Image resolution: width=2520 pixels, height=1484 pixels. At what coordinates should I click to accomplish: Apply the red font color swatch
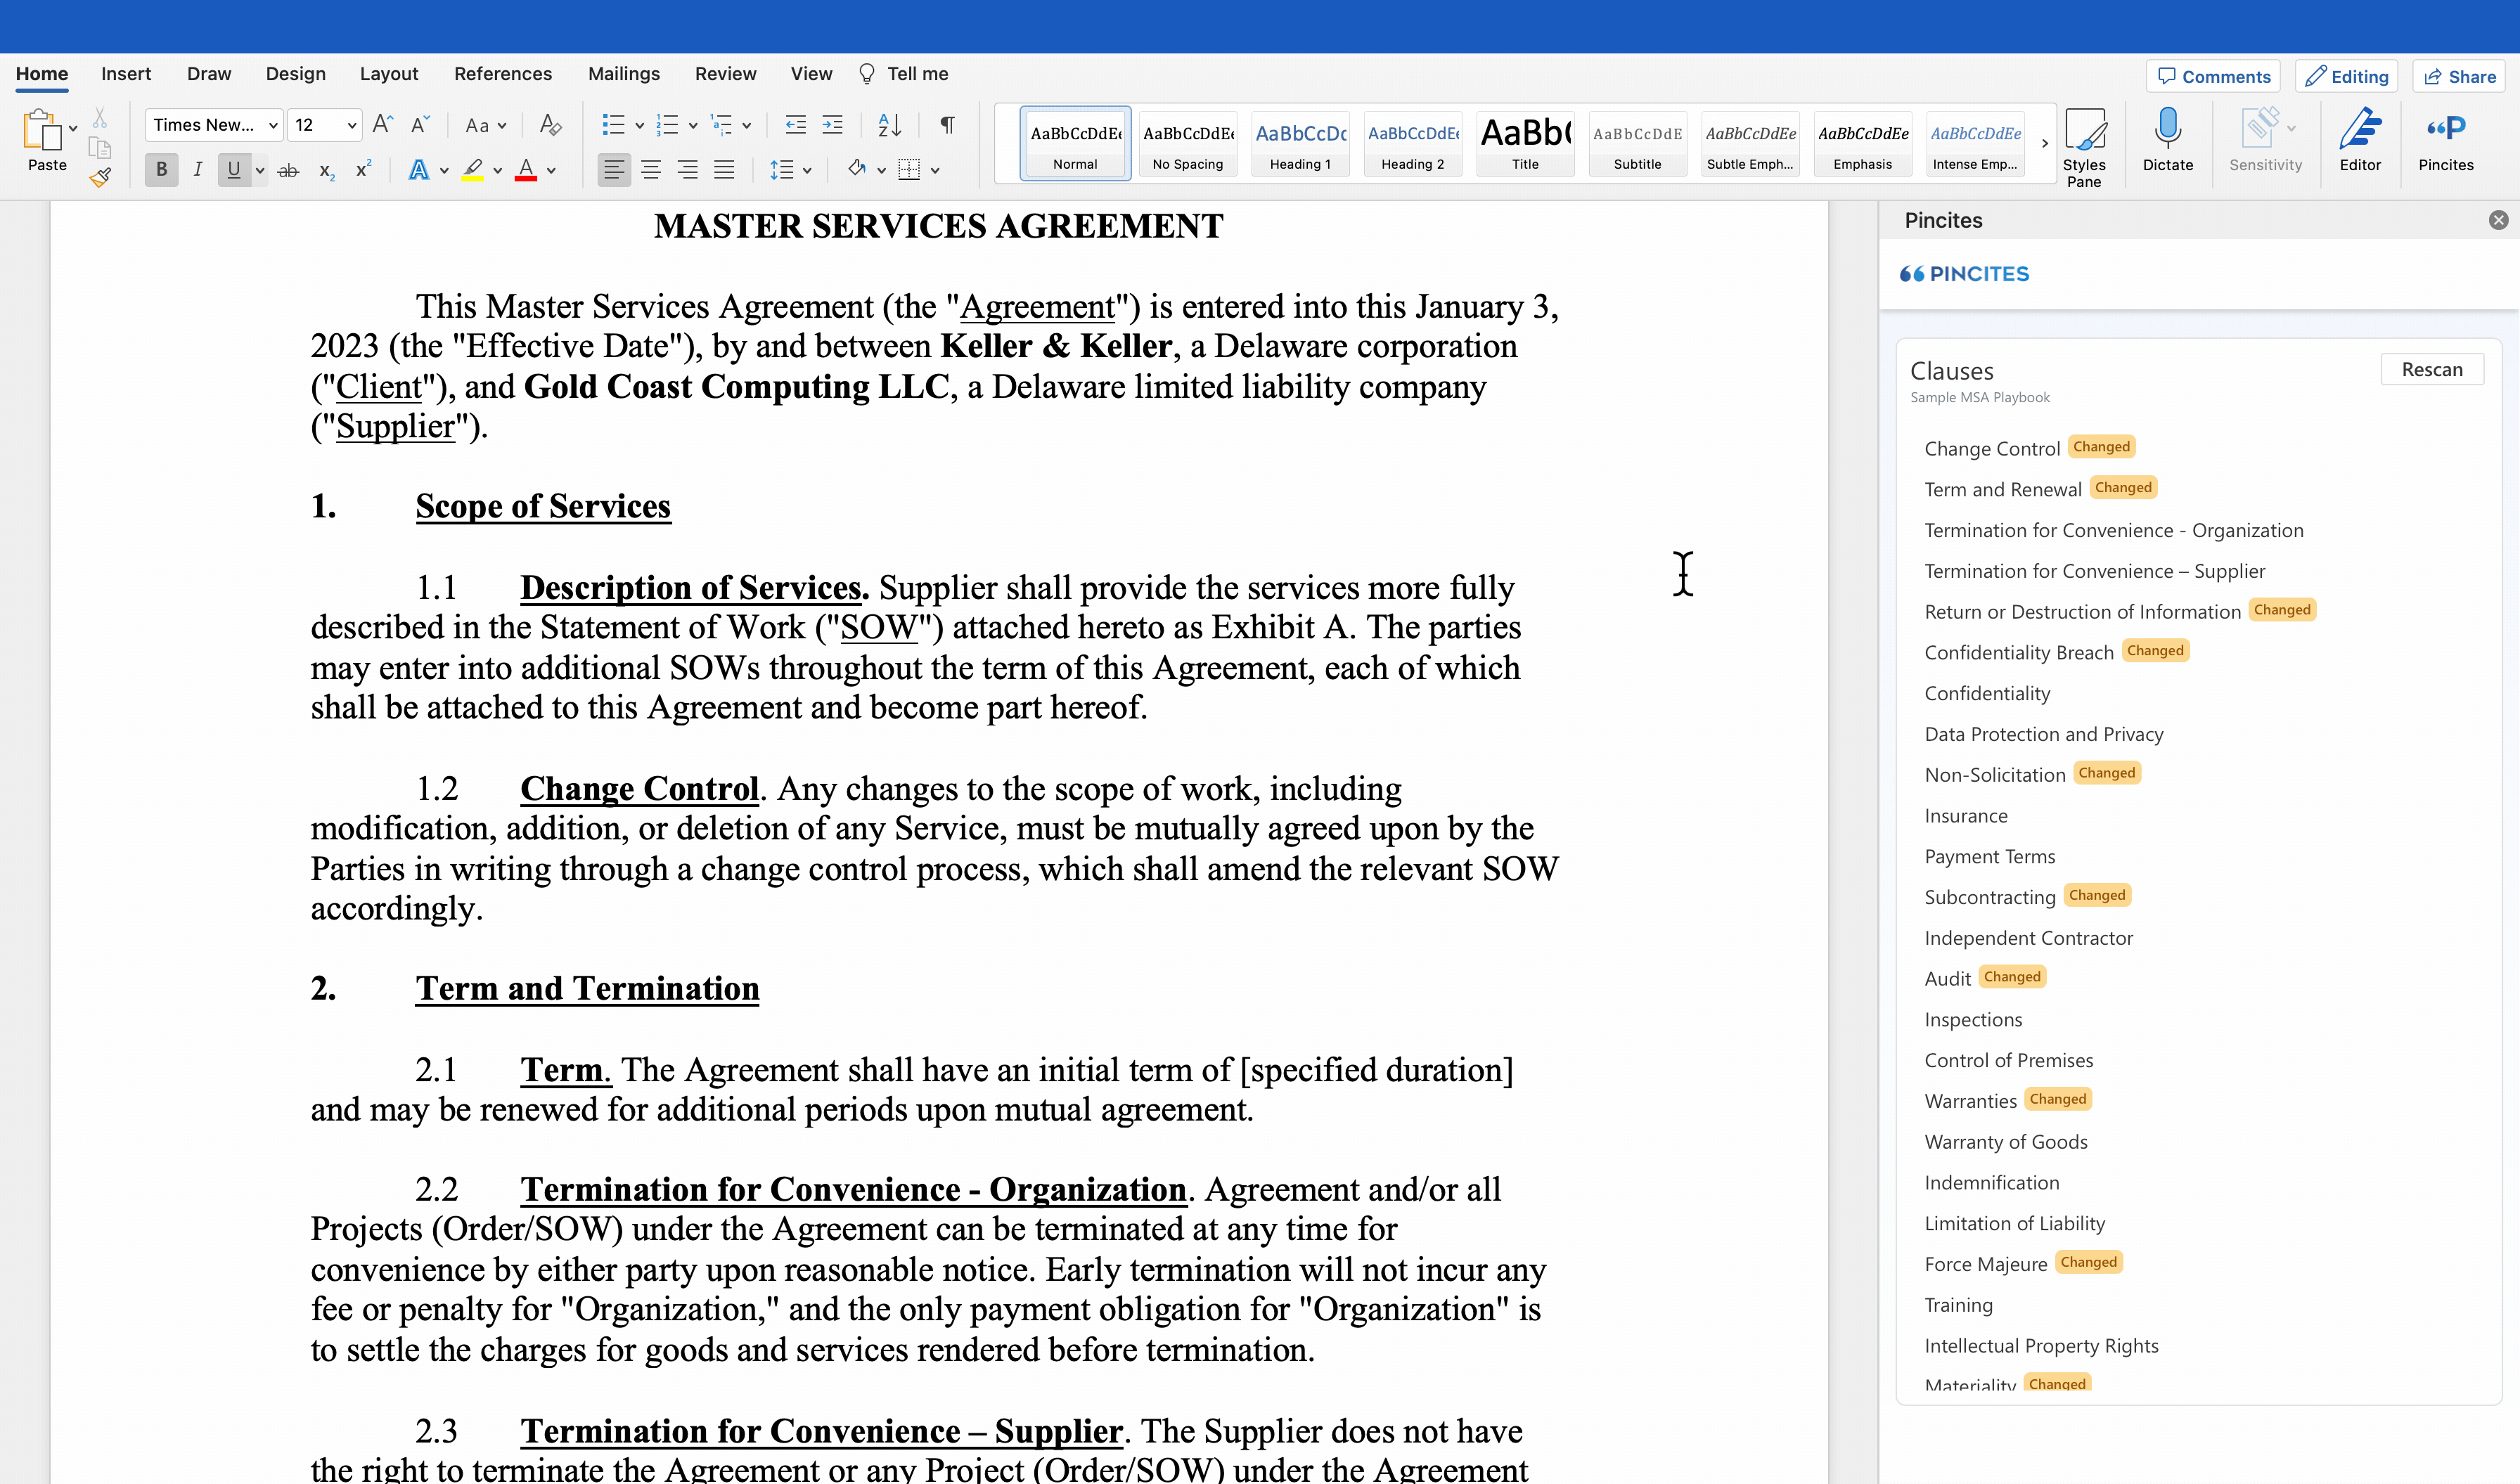pos(525,170)
